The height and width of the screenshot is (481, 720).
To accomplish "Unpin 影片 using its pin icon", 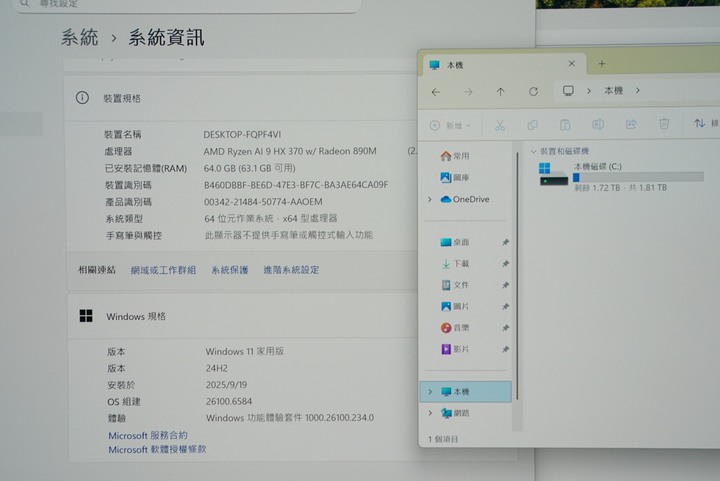I will tap(506, 349).
